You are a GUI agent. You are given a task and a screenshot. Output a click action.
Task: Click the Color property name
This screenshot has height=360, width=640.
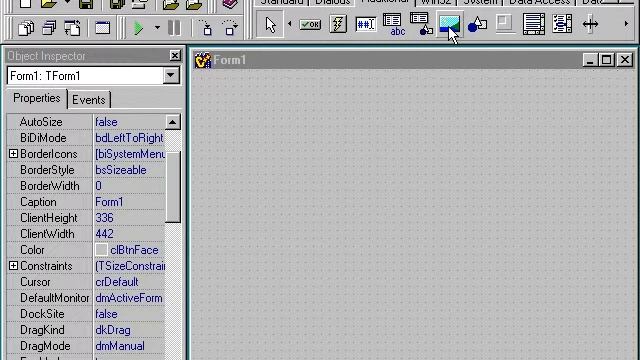point(32,250)
